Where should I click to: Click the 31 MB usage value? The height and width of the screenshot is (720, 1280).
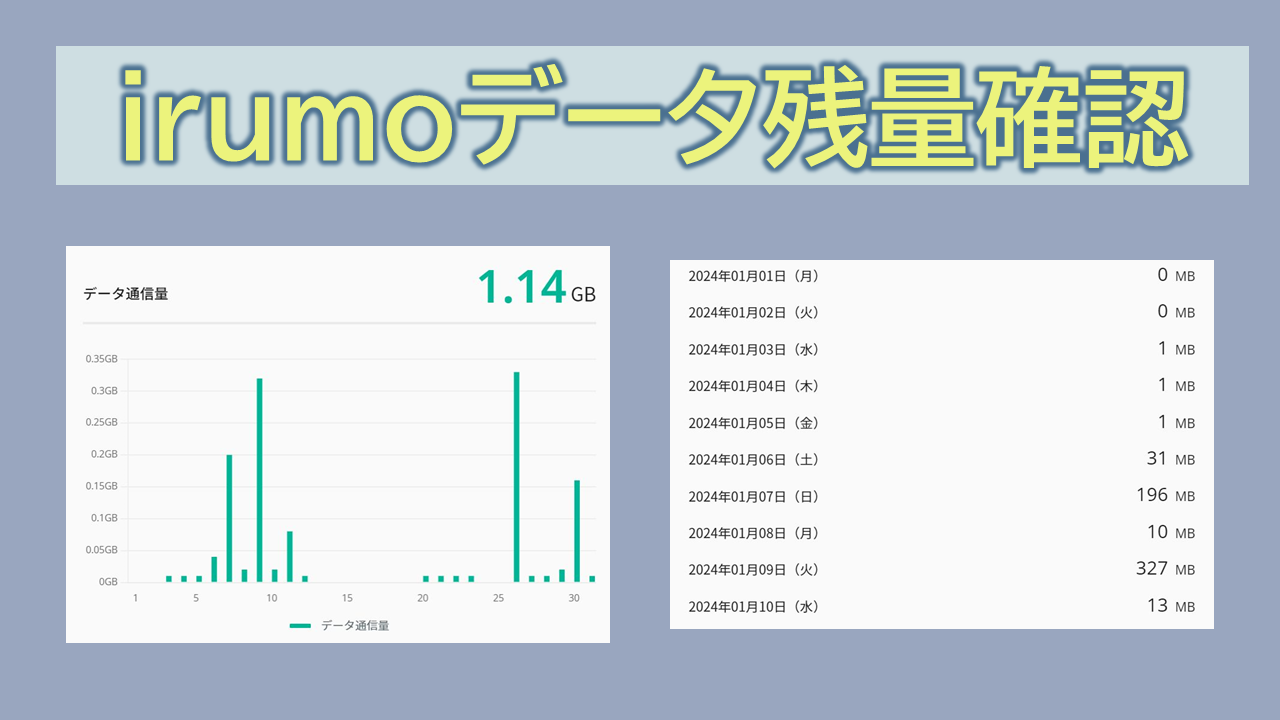[x=1171, y=459]
